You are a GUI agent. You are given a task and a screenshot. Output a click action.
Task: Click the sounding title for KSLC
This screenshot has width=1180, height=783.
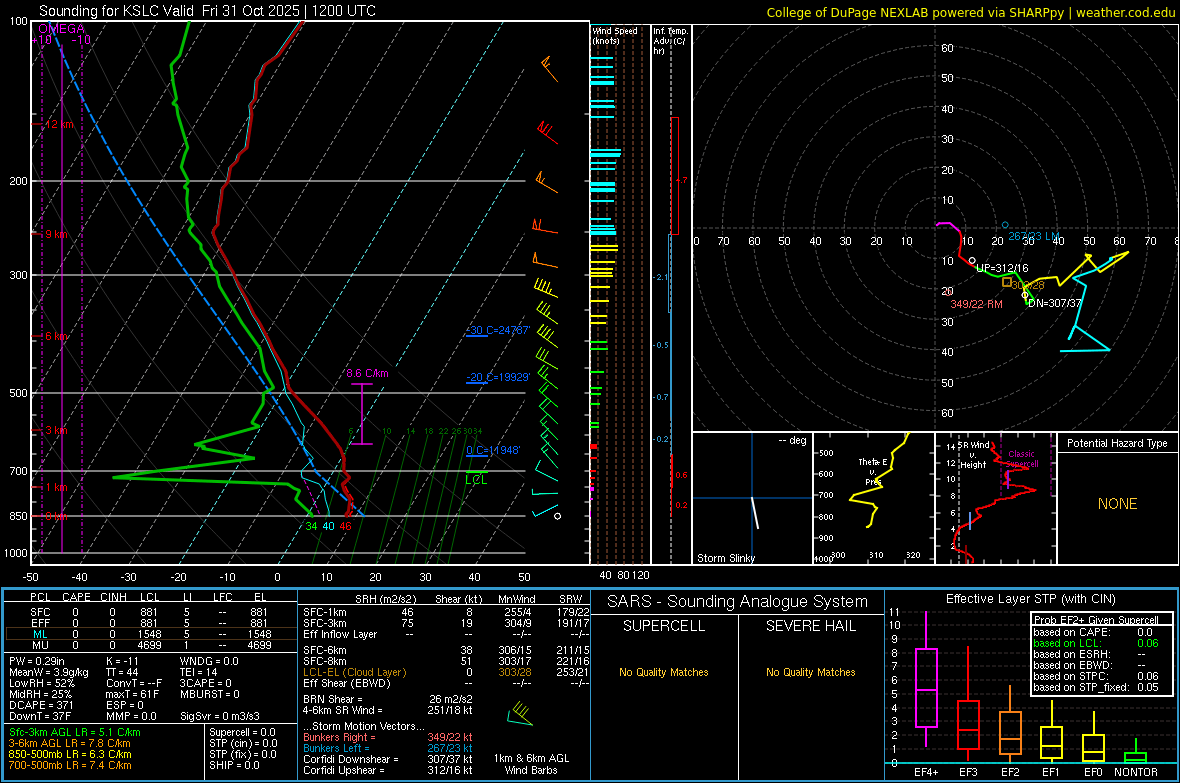point(207,11)
